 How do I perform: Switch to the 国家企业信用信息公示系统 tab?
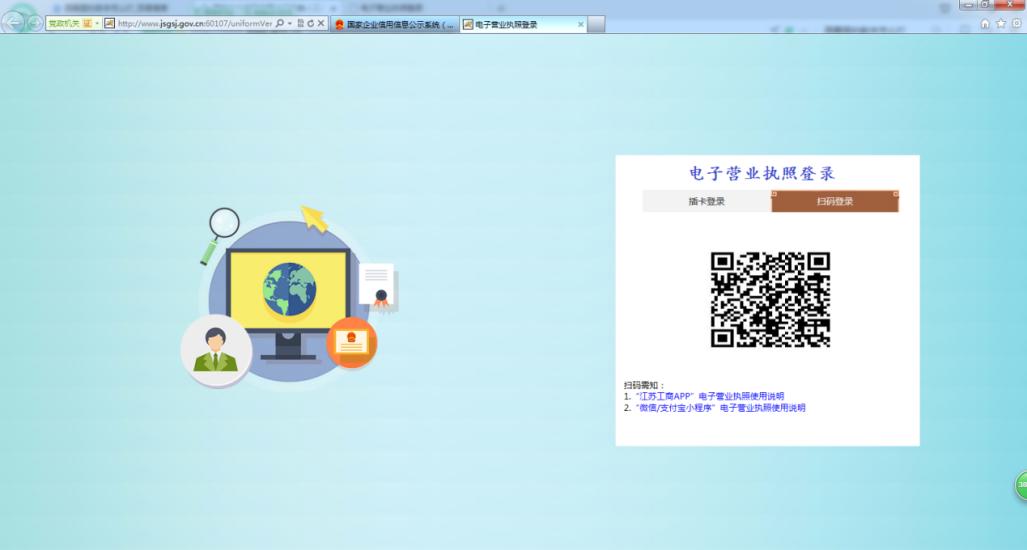pyautogui.click(x=395, y=24)
